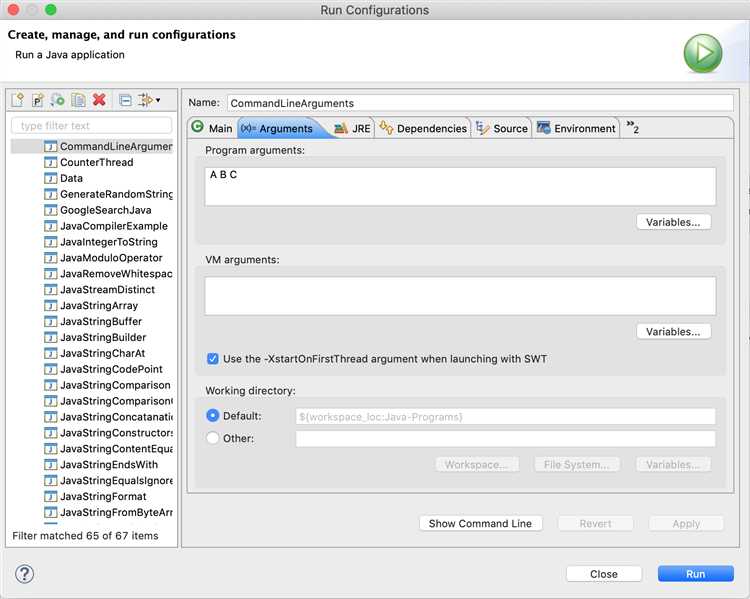Click Variables button under VM arguments
Viewport: 750px width, 599px height.
[x=673, y=332]
